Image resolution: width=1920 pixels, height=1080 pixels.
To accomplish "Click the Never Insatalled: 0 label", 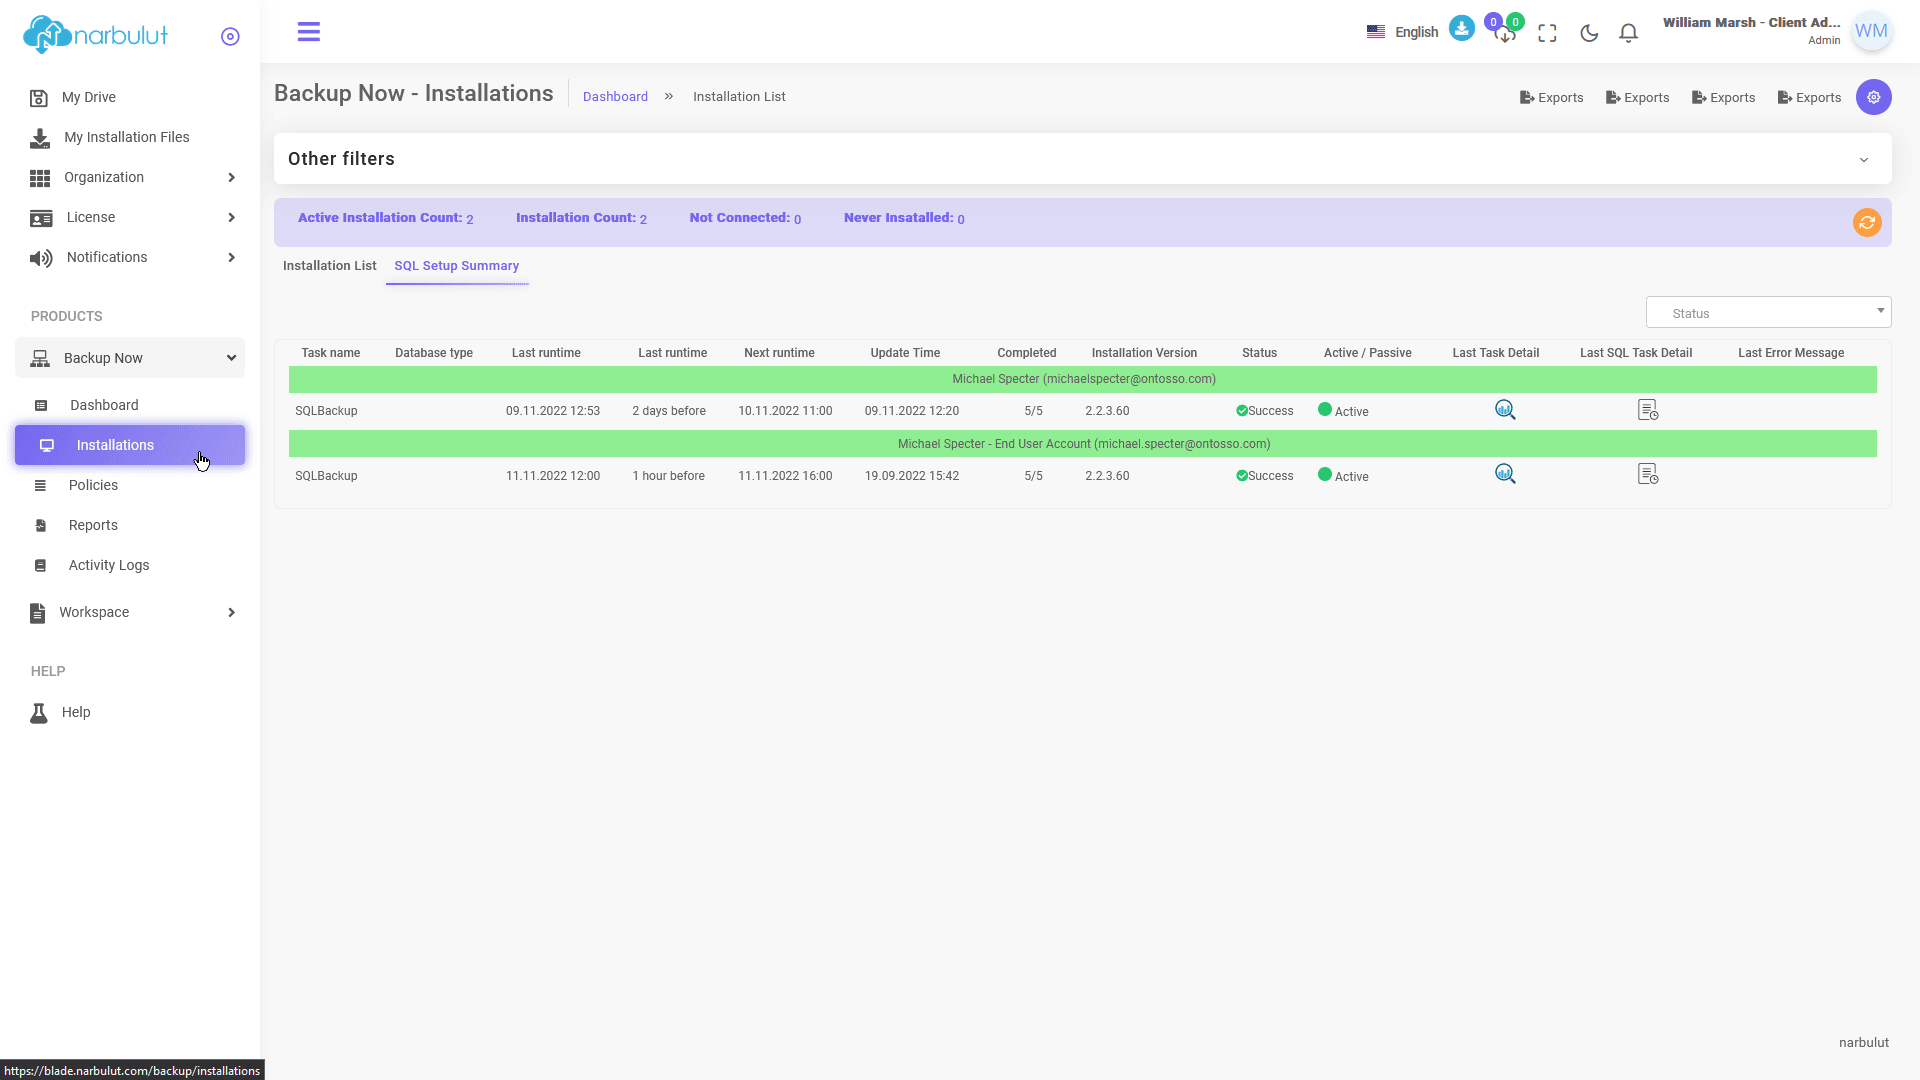I will [904, 218].
